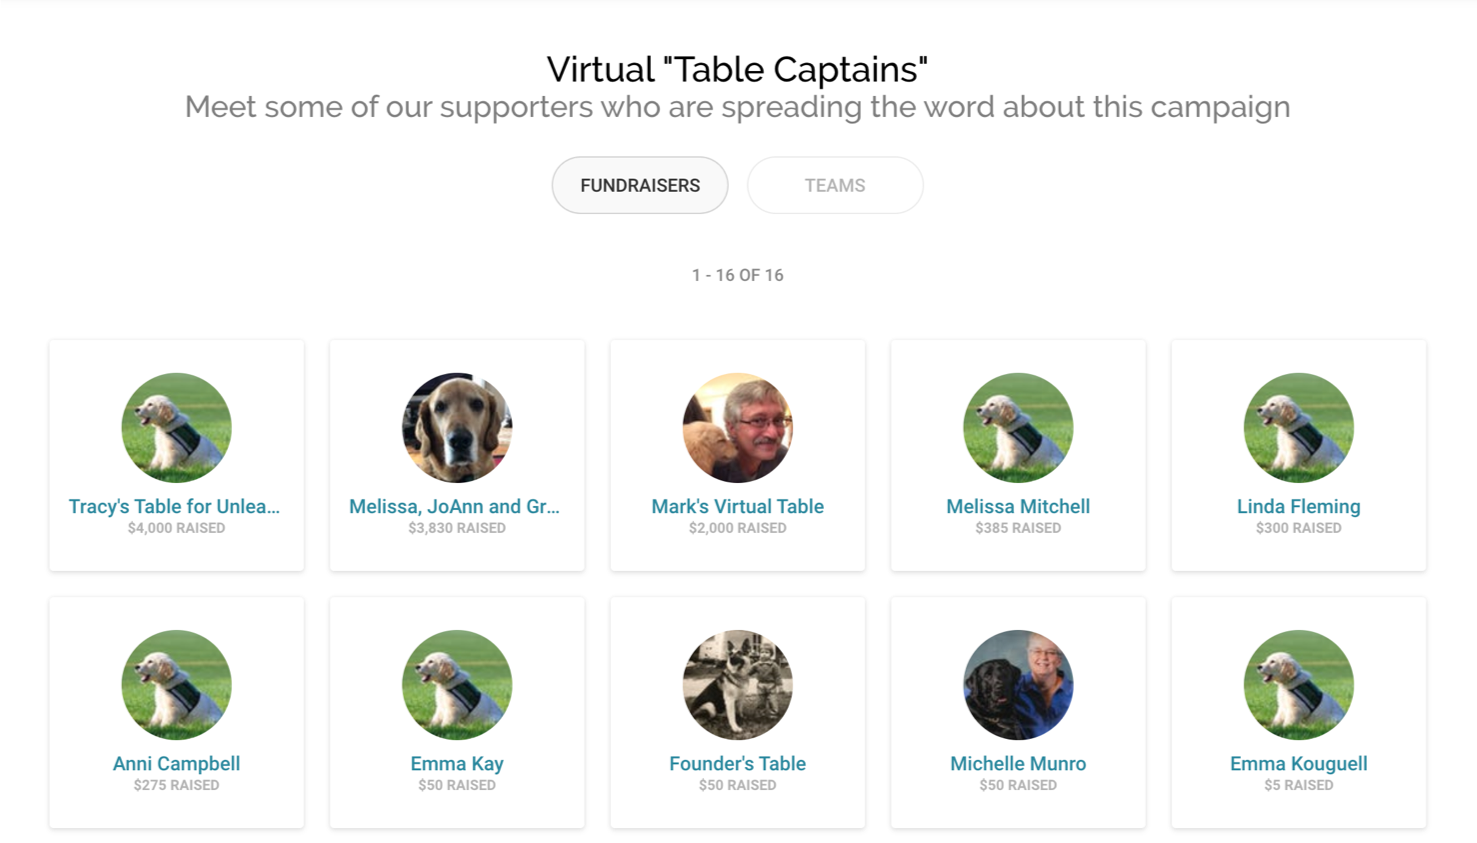The width and height of the screenshot is (1477, 843).
Task: Click Michelle Munro name link
Action: pyautogui.click(x=1018, y=764)
